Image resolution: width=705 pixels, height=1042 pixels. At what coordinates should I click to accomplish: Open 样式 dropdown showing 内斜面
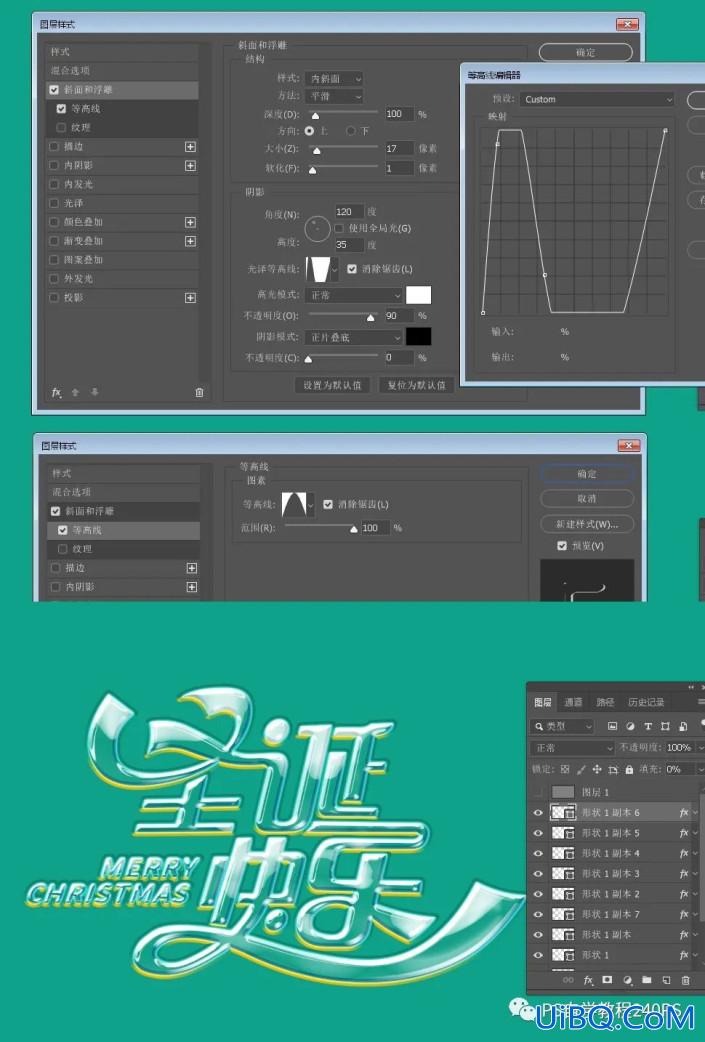point(334,78)
